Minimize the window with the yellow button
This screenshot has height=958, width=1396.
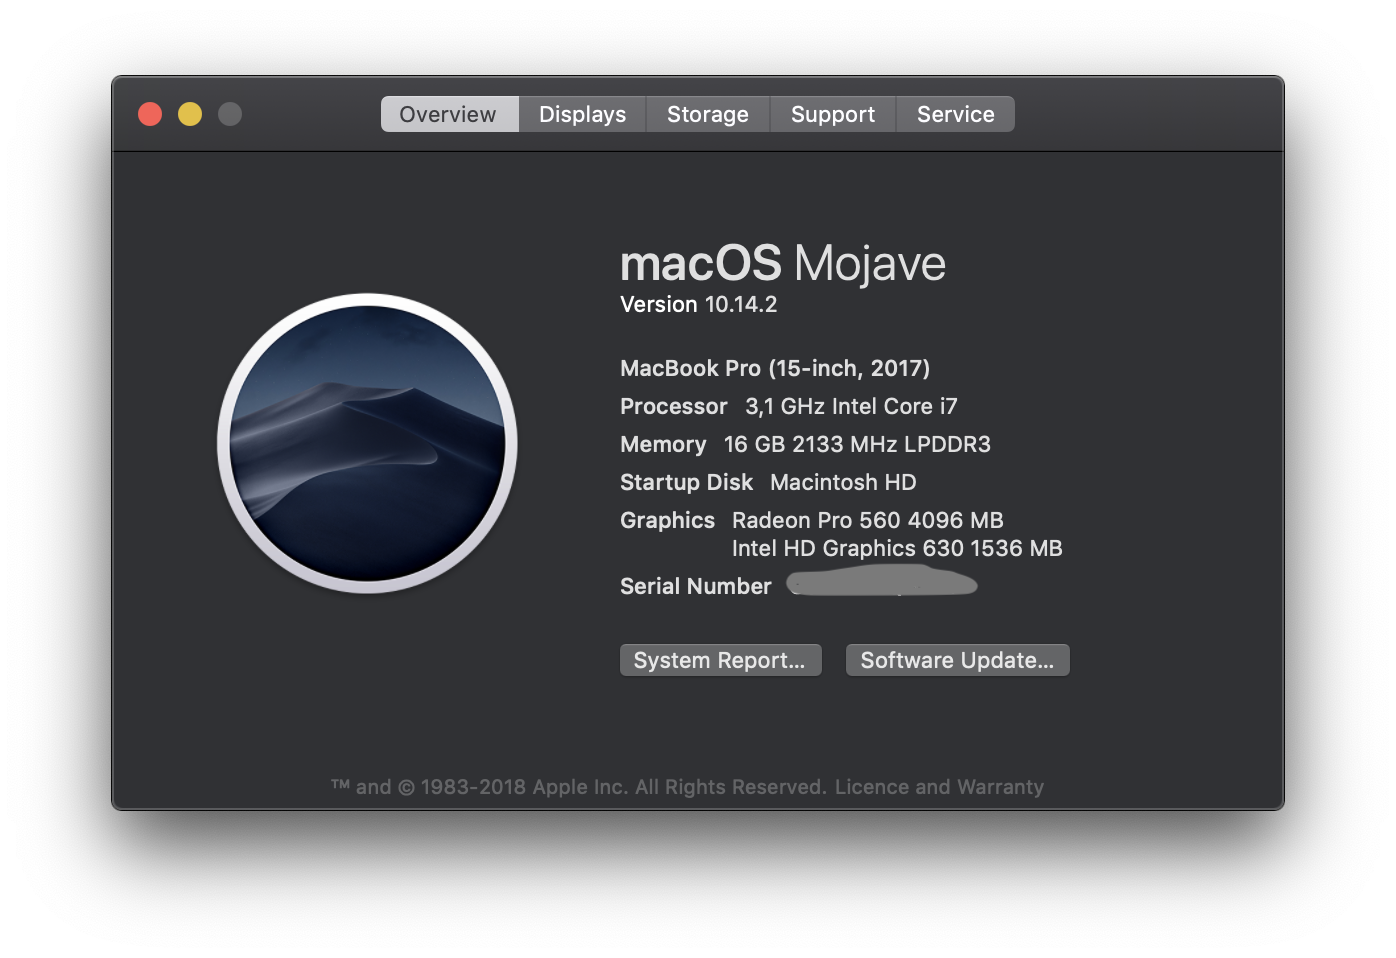pos(189,113)
